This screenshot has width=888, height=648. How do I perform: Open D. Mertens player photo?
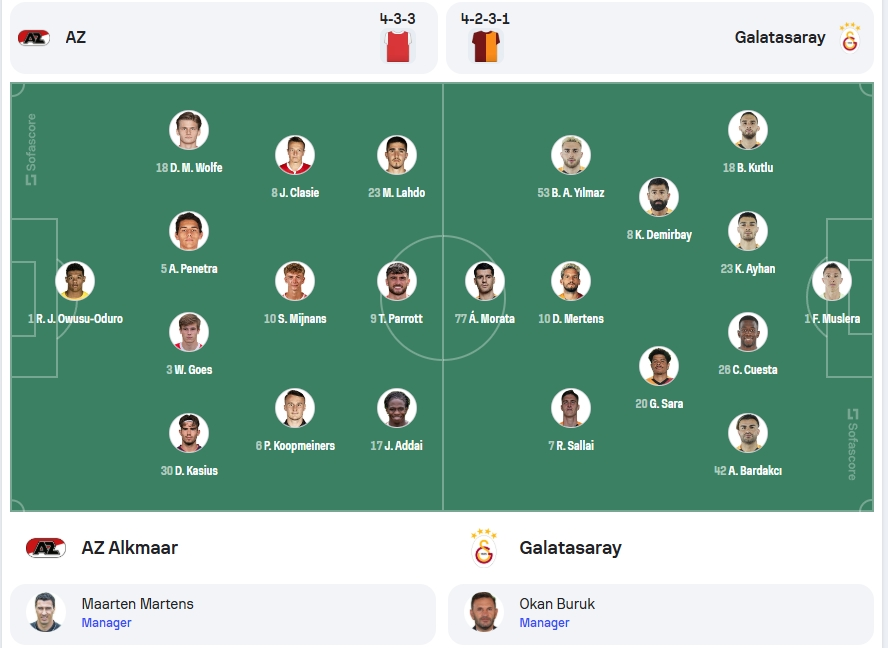pos(571,281)
